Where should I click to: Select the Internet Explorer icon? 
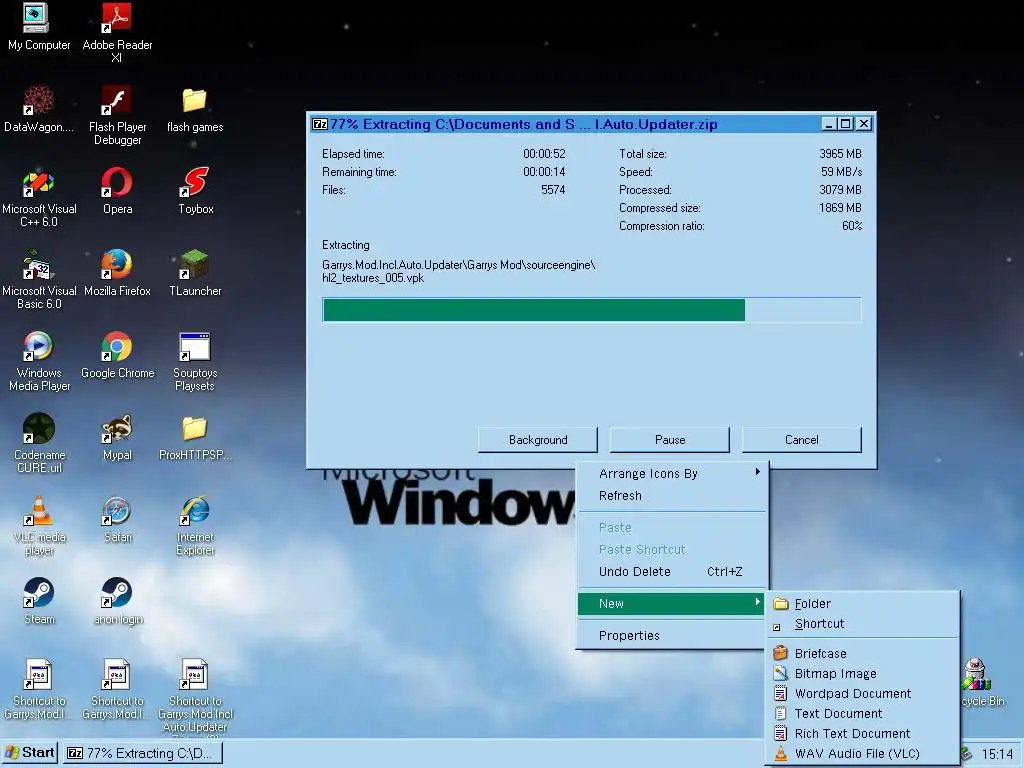coord(195,525)
